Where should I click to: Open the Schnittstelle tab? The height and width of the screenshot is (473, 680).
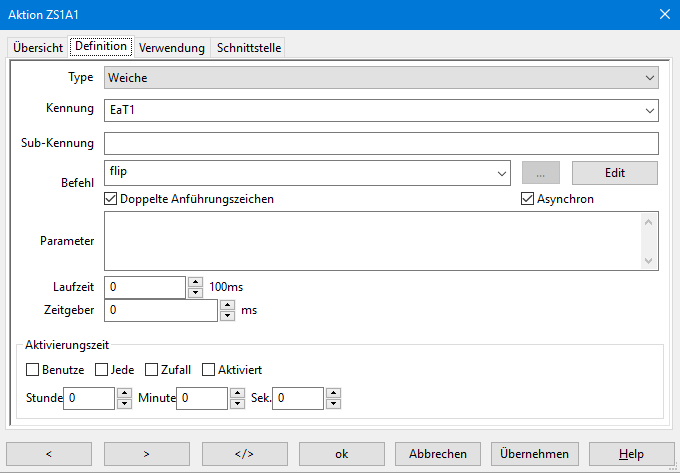249,47
